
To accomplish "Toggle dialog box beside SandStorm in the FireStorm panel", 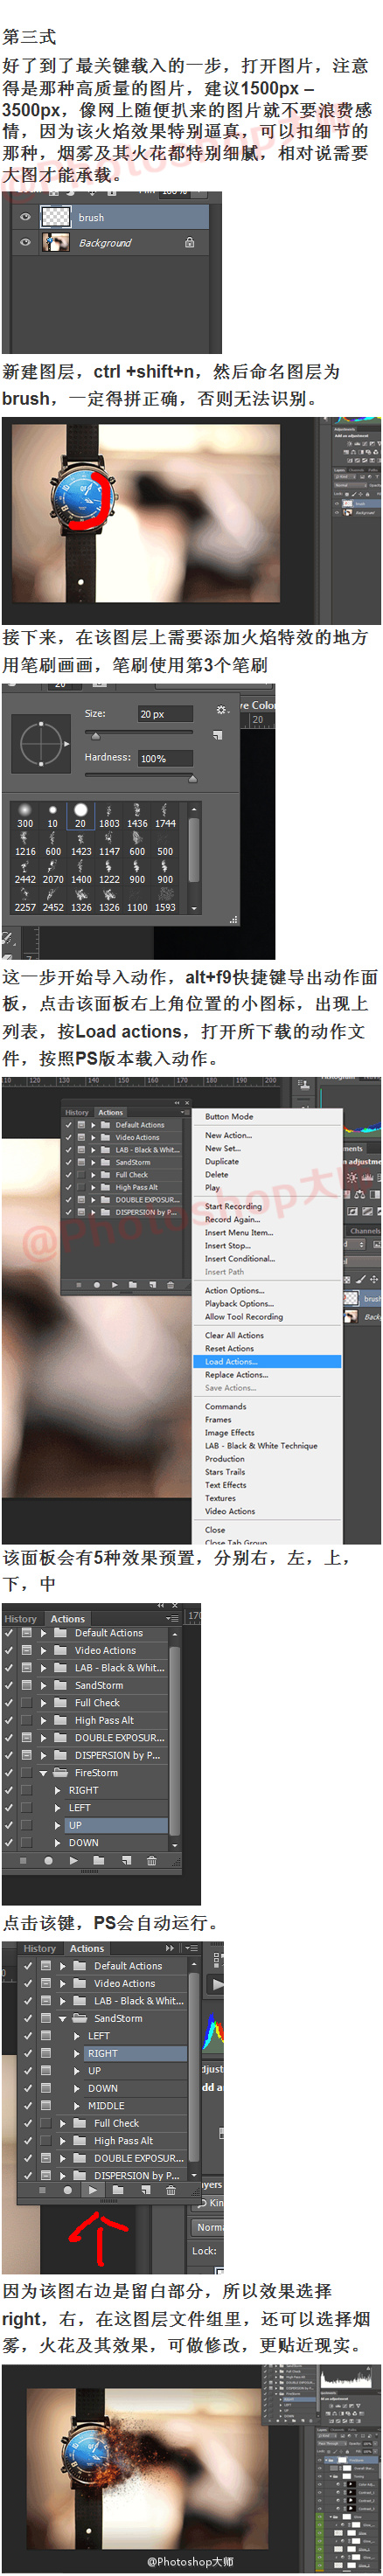I will click(27, 1685).
